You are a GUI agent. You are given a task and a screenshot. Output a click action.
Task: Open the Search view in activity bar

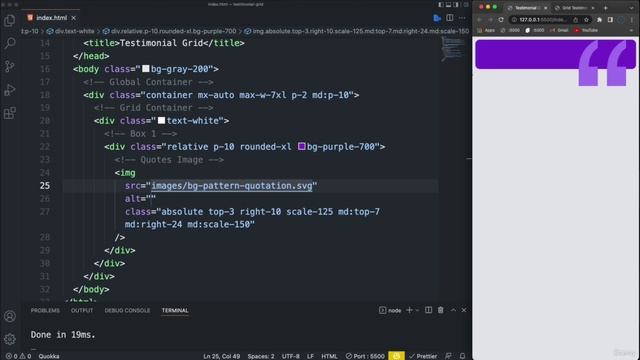click(9, 43)
